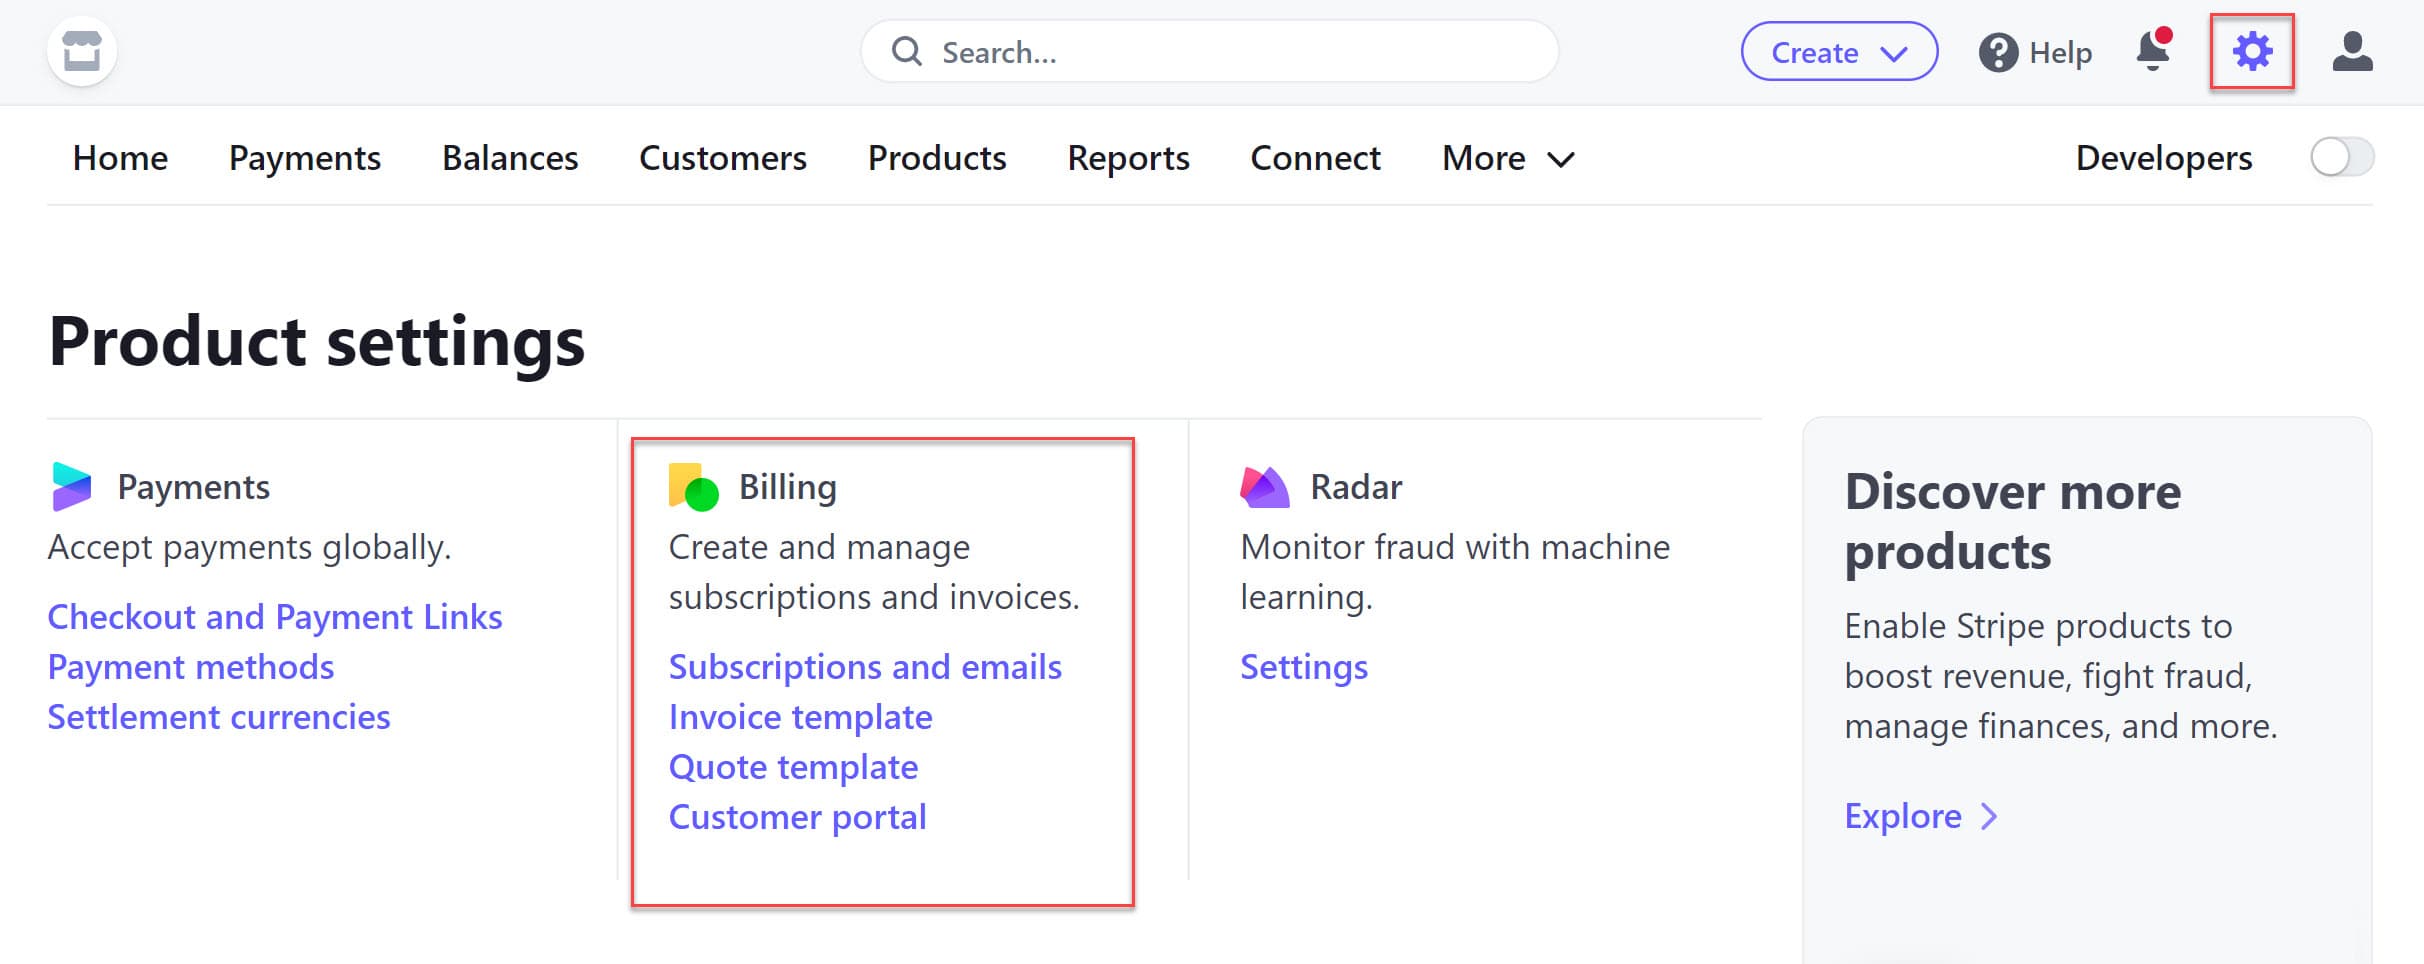Viewport: 2424px width, 964px height.
Task: Click the Billing product icon
Action: [693, 487]
